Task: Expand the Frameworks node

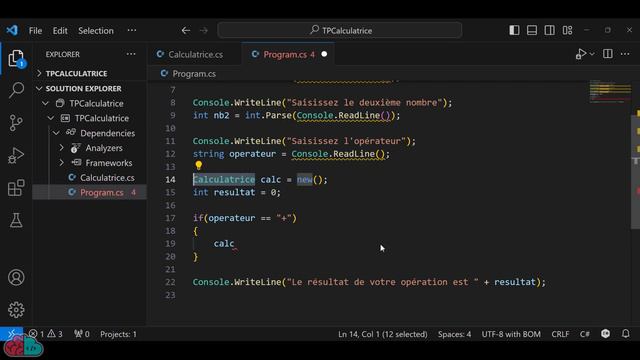Action: [62, 163]
